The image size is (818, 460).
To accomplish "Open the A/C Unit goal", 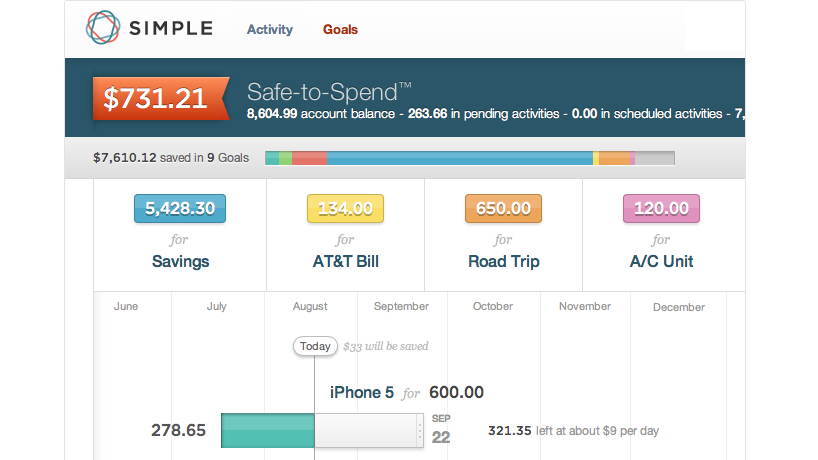I will click(661, 235).
